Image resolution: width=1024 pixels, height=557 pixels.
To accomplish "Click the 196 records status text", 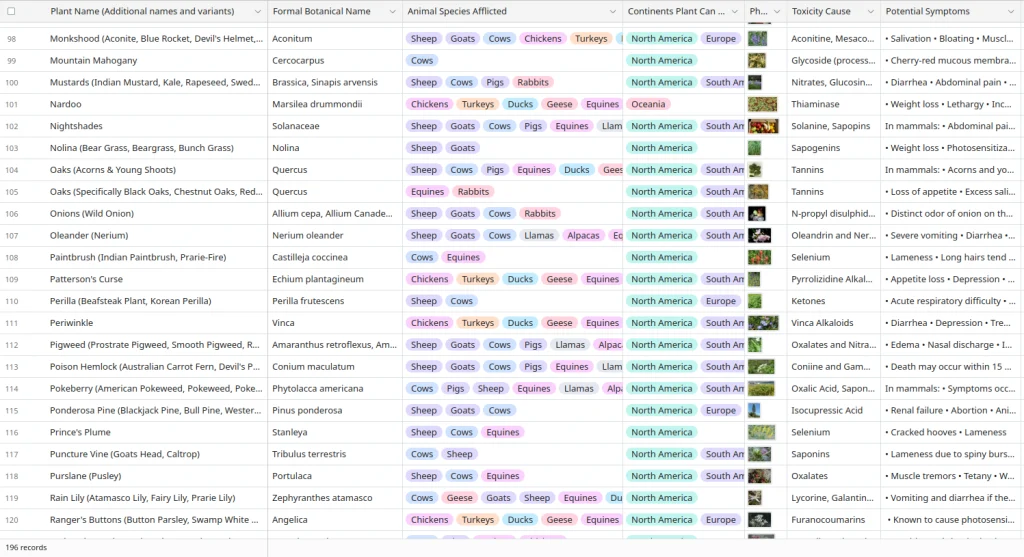I will pyautogui.click(x=26, y=548).
